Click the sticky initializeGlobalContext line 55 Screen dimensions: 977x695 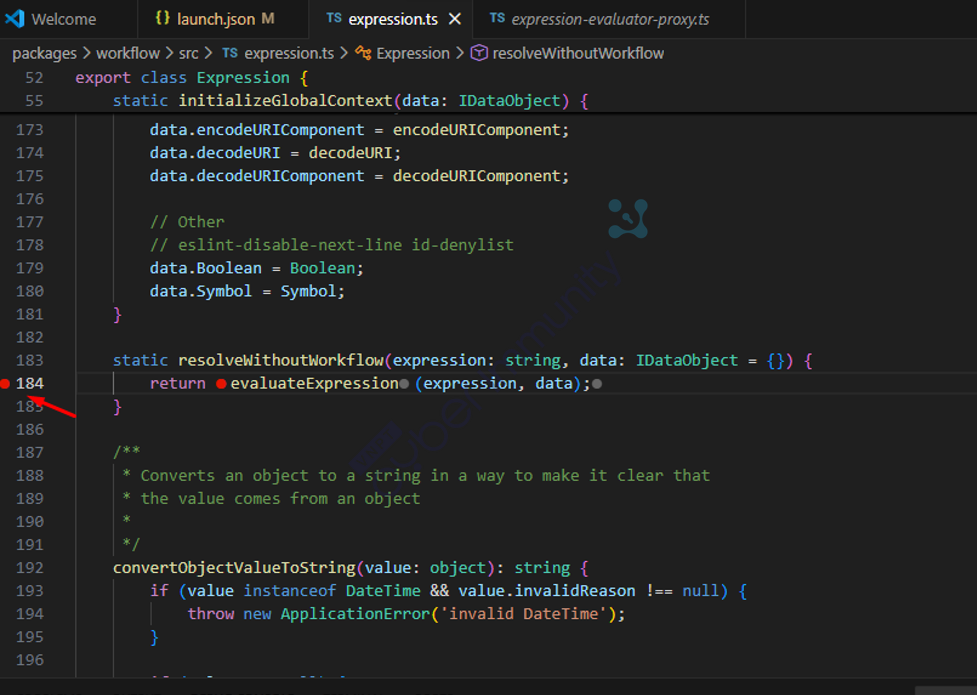point(350,101)
